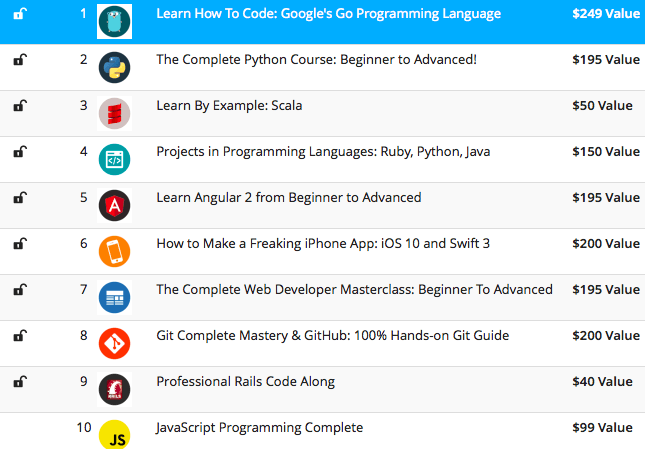Click the $200 Value for iPhone course
The height and width of the screenshot is (449, 645).
tap(605, 244)
